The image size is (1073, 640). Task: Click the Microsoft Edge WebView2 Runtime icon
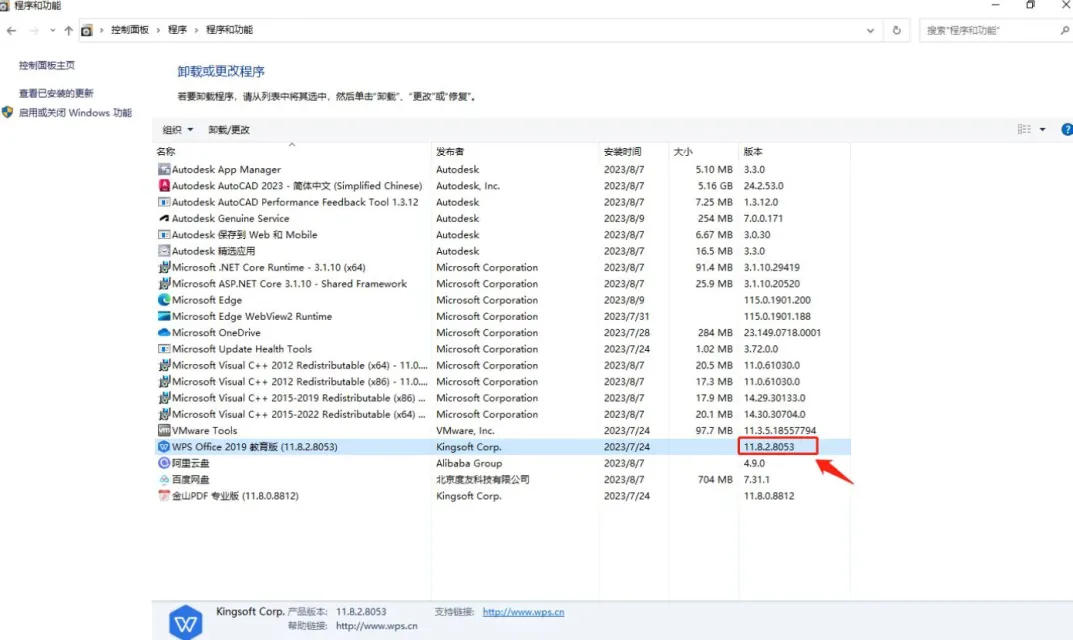click(164, 316)
